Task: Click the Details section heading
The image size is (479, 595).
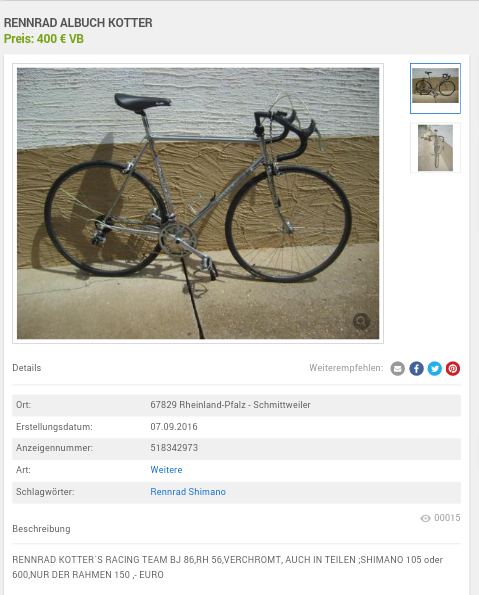Action: 27,368
